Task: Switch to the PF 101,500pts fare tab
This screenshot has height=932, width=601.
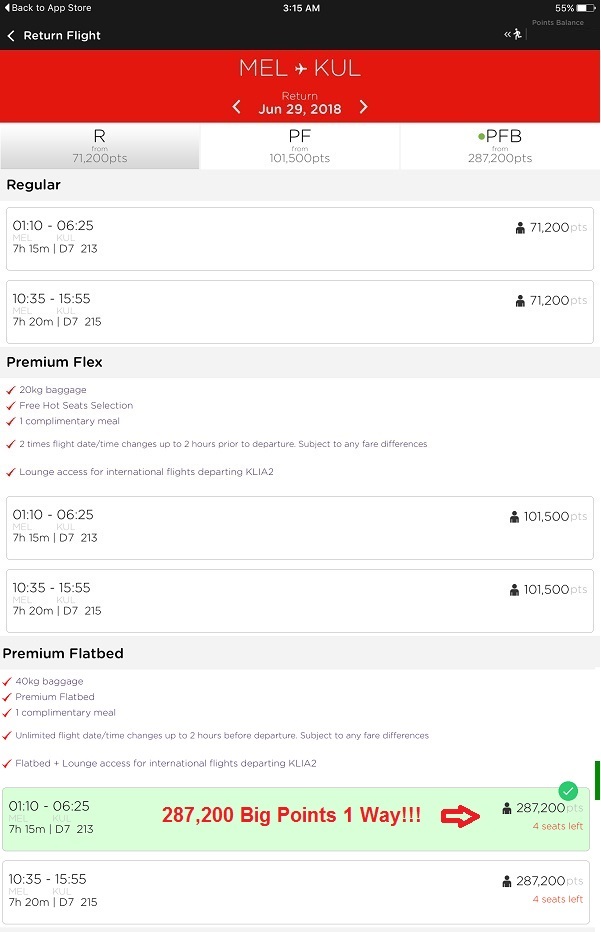Action: pos(300,146)
